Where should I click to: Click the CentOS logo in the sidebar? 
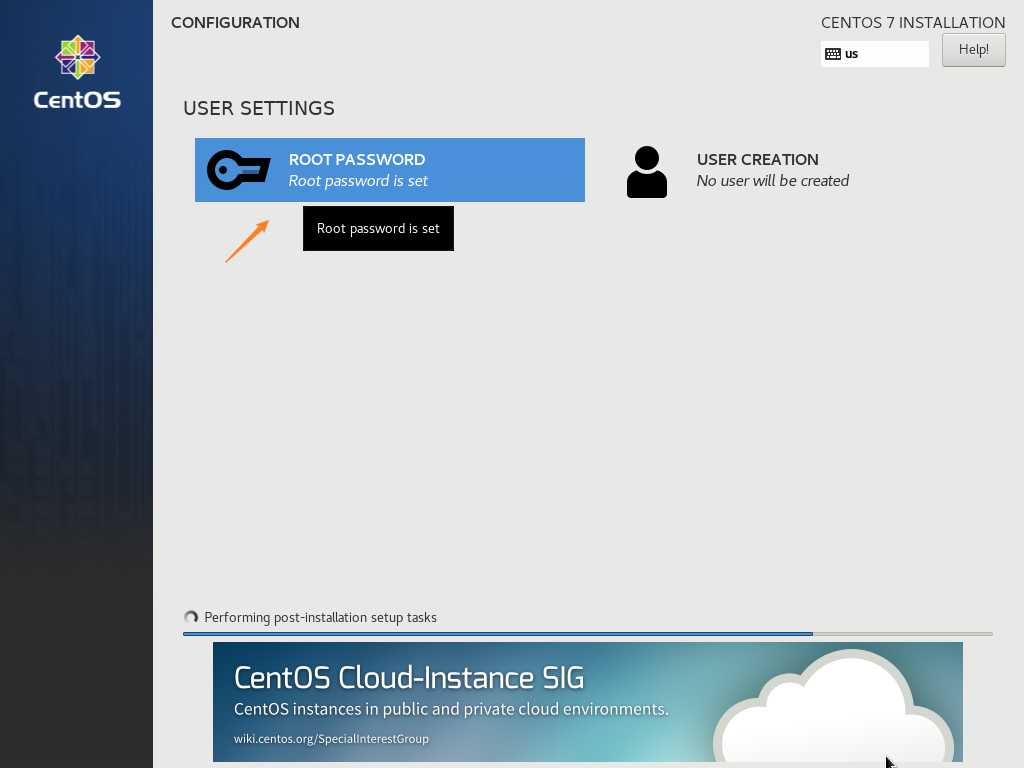[77, 58]
